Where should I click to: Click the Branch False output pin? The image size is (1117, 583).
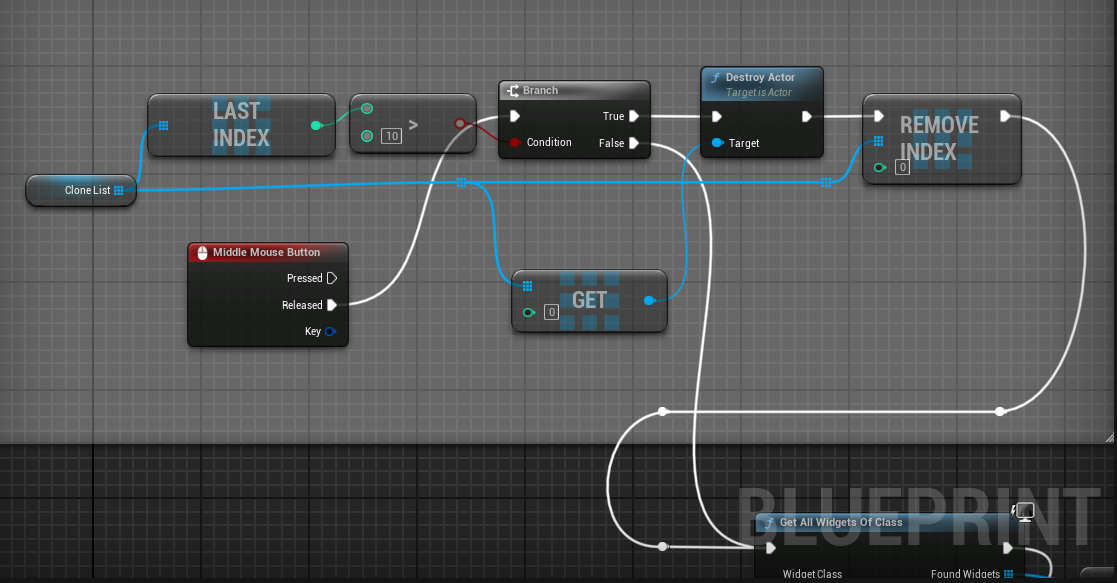point(634,143)
